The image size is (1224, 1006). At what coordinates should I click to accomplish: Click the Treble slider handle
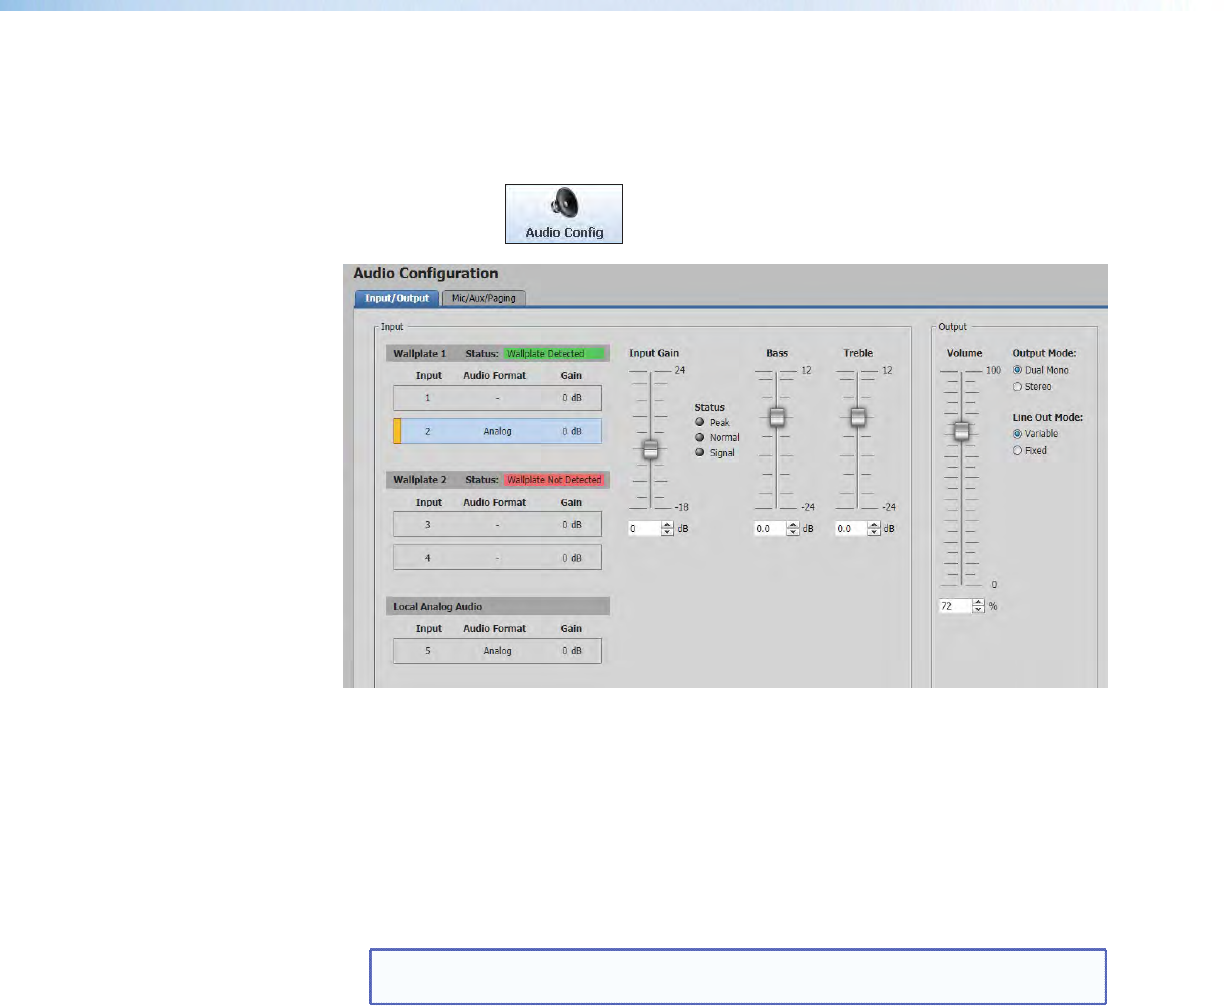857,417
